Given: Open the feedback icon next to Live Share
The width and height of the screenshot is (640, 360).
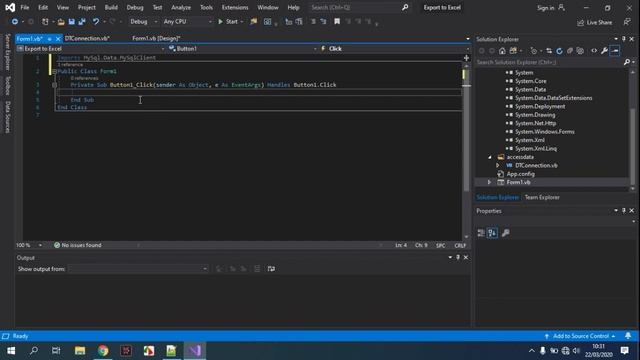Looking at the screenshot, I should tap(627, 22).
